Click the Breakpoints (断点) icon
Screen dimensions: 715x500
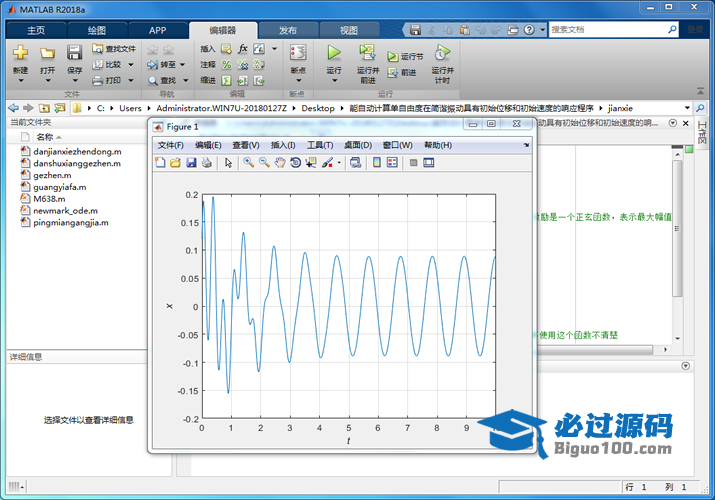(298, 53)
